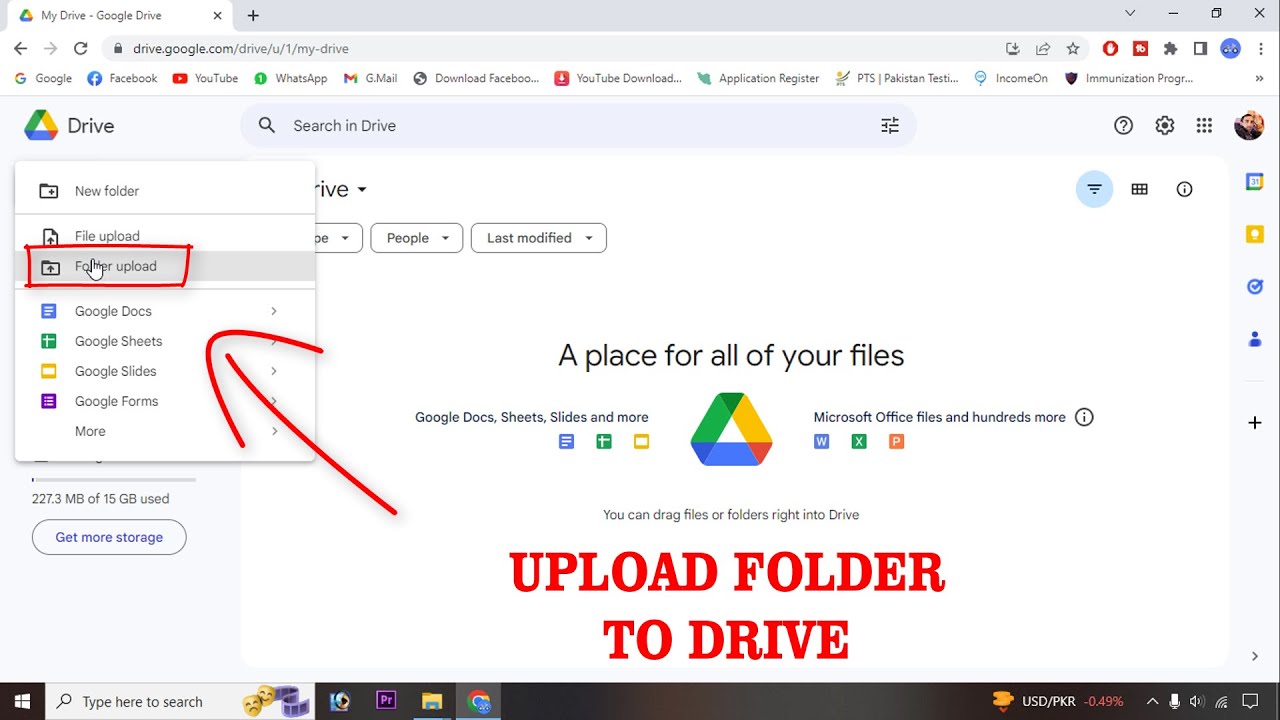The height and width of the screenshot is (720, 1280).
Task: Open Google Tasks side panel
Action: coord(1255,287)
